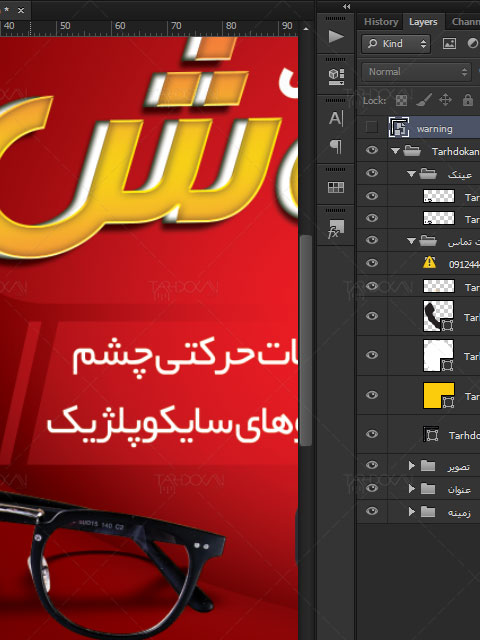Click the canvas scroll-up arrow
This screenshot has height=640, width=480.
coord(306,29)
